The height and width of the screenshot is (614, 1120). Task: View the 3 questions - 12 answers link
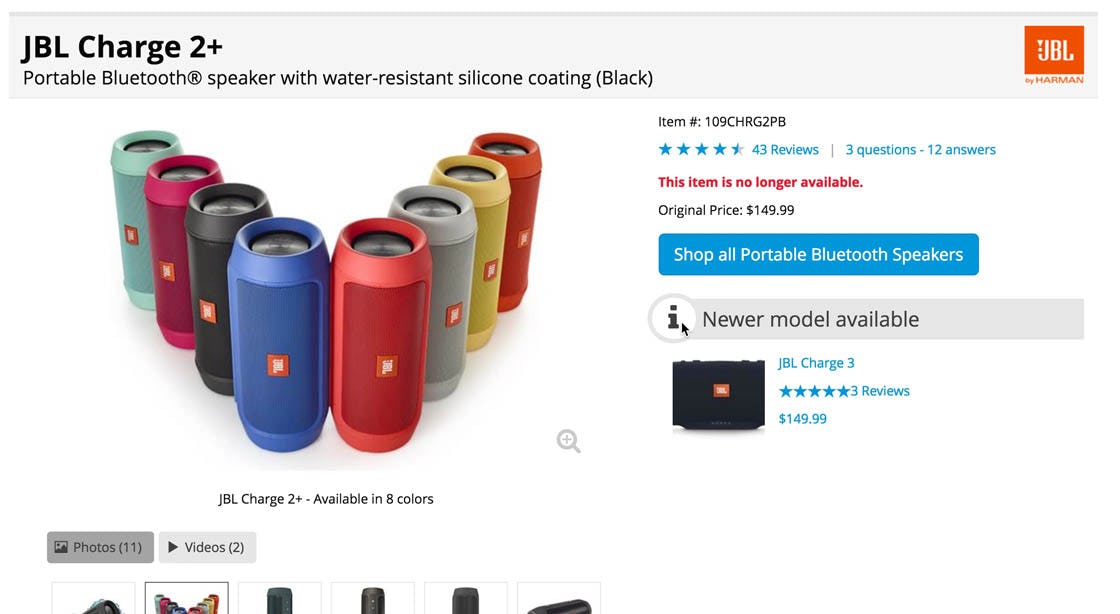pos(920,150)
